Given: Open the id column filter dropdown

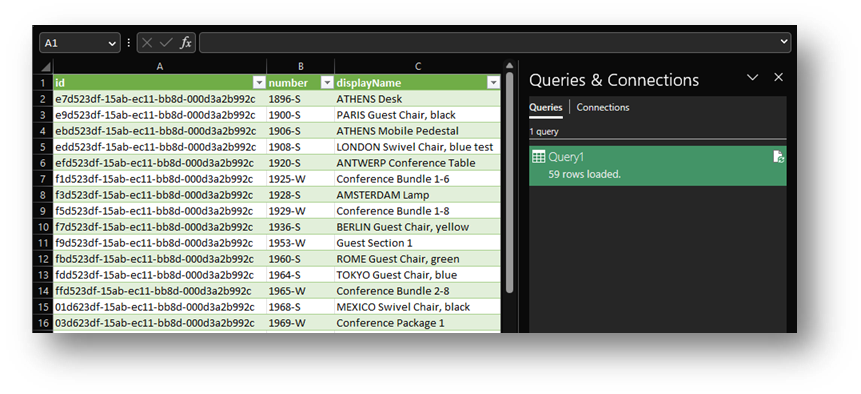Looking at the screenshot, I should click(259, 83).
